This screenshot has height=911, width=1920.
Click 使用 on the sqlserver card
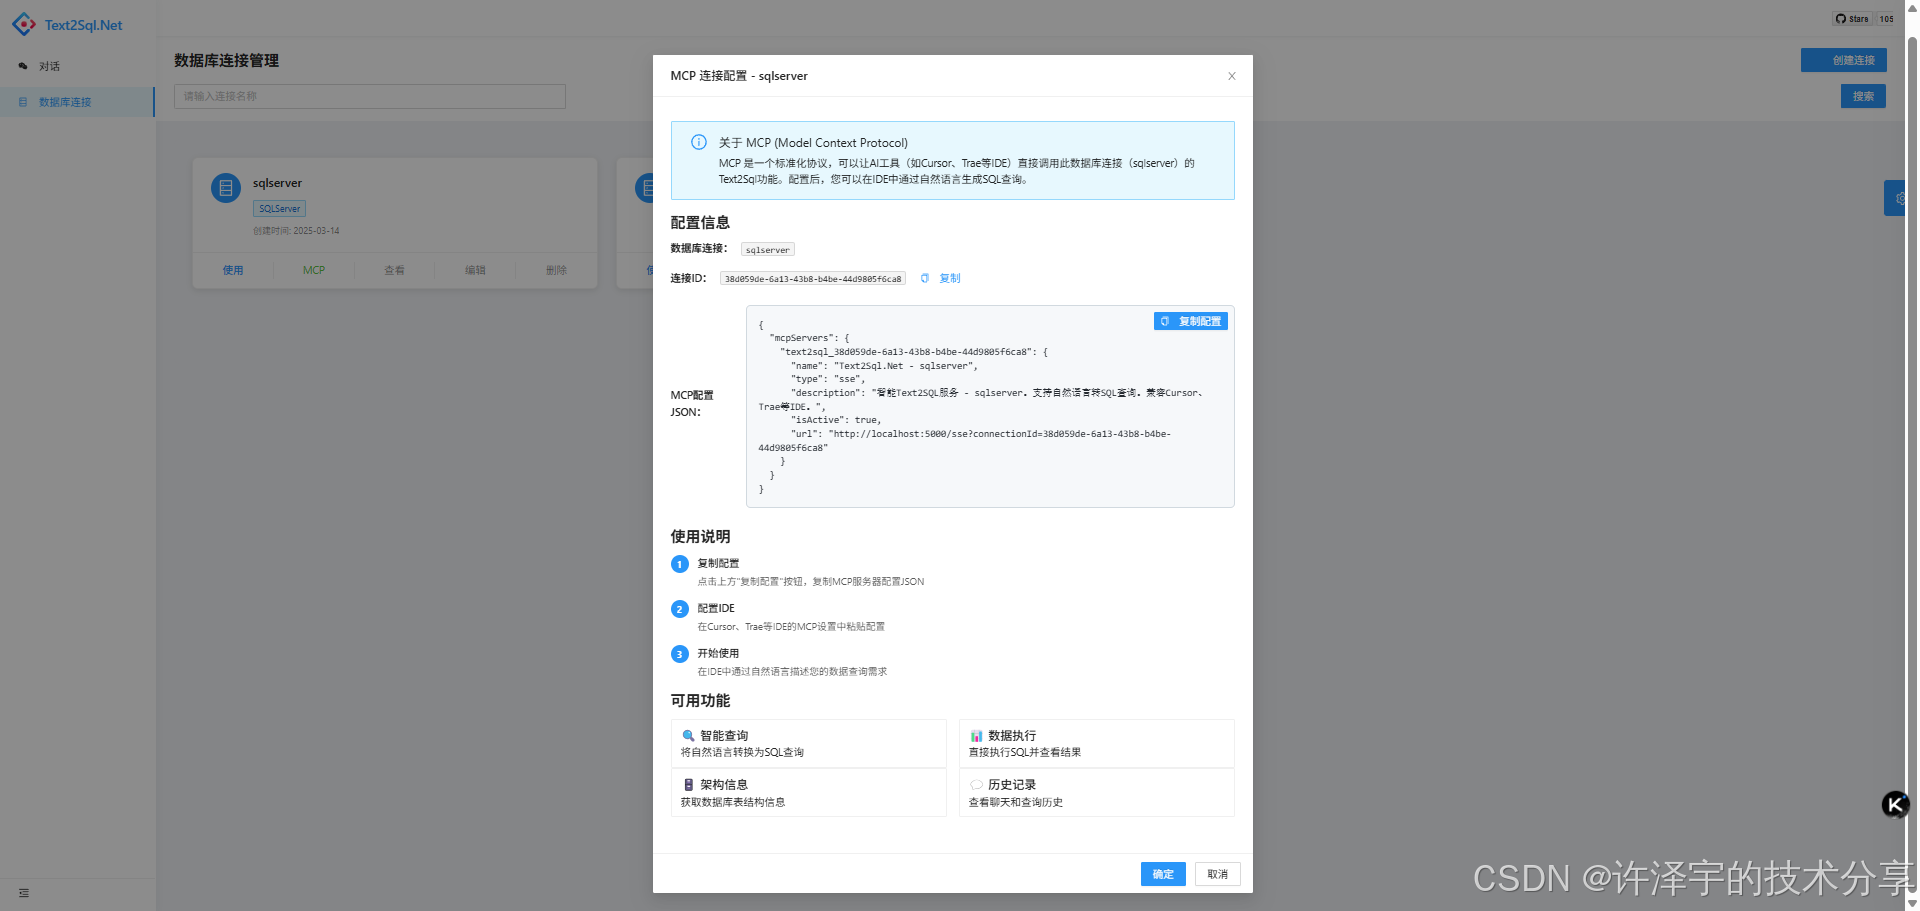coord(233,270)
